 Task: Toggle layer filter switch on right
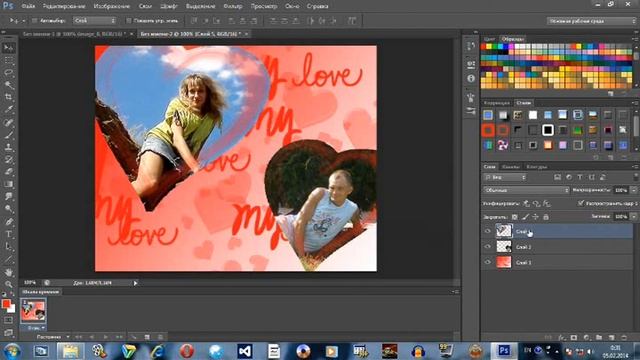(x=636, y=177)
